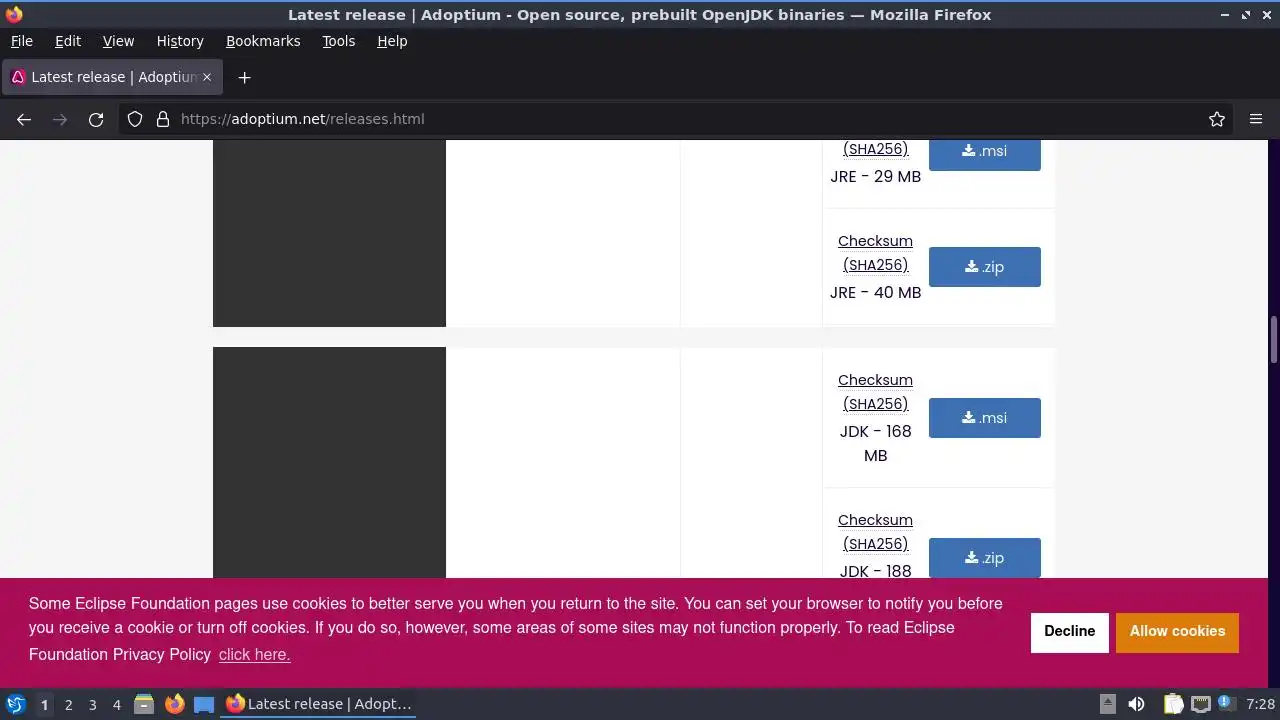This screenshot has width=1280, height=720.
Task: Click the show desktop icon in taskbar
Action: (204, 704)
